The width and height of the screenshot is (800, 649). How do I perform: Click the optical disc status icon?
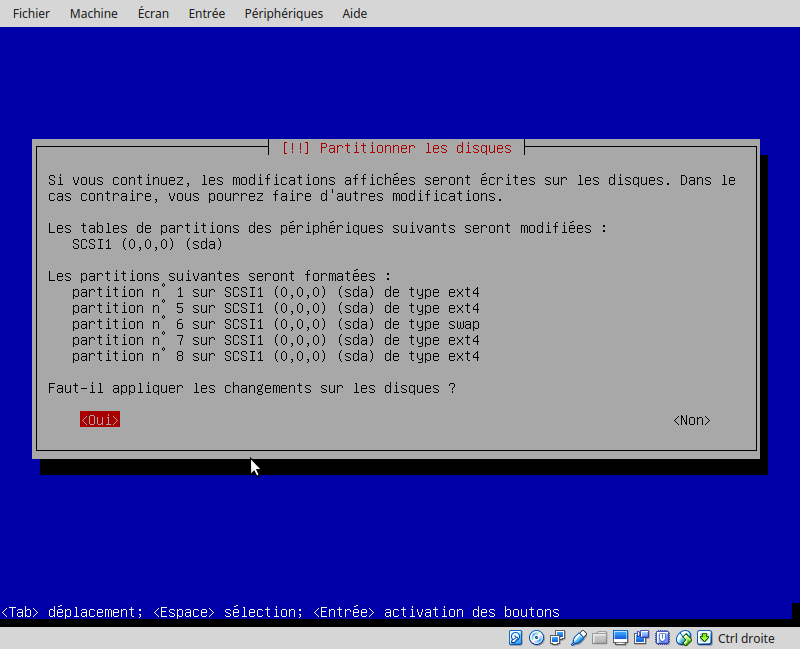coord(536,638)
